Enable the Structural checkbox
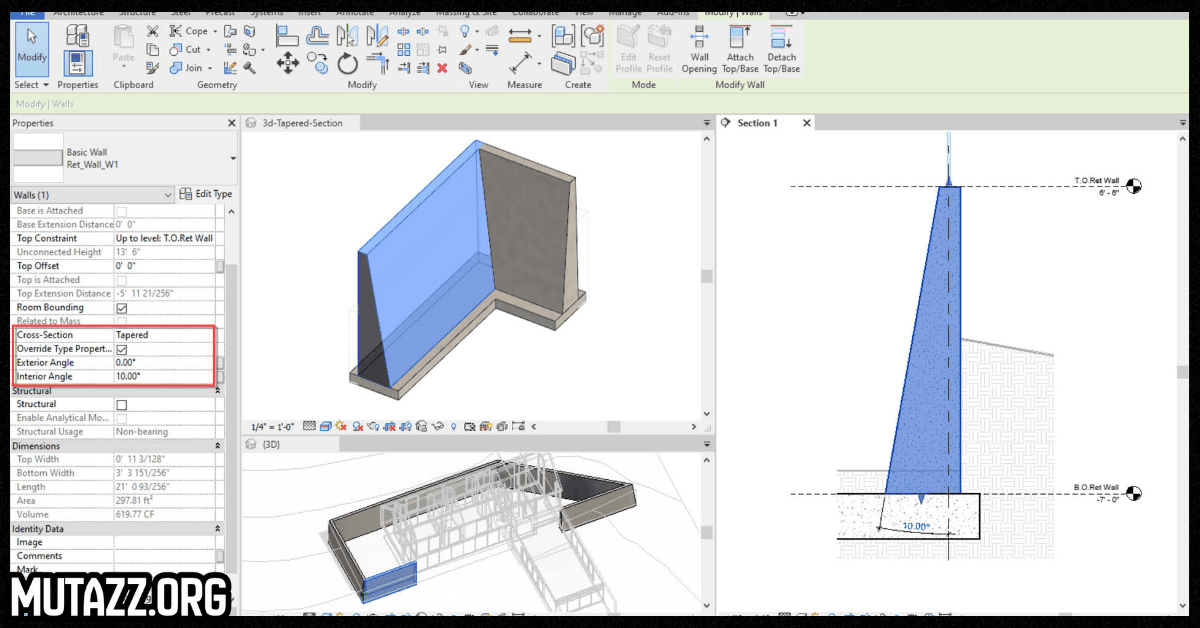Screen dimensions: 1200x628 click(x=122, y=404)
